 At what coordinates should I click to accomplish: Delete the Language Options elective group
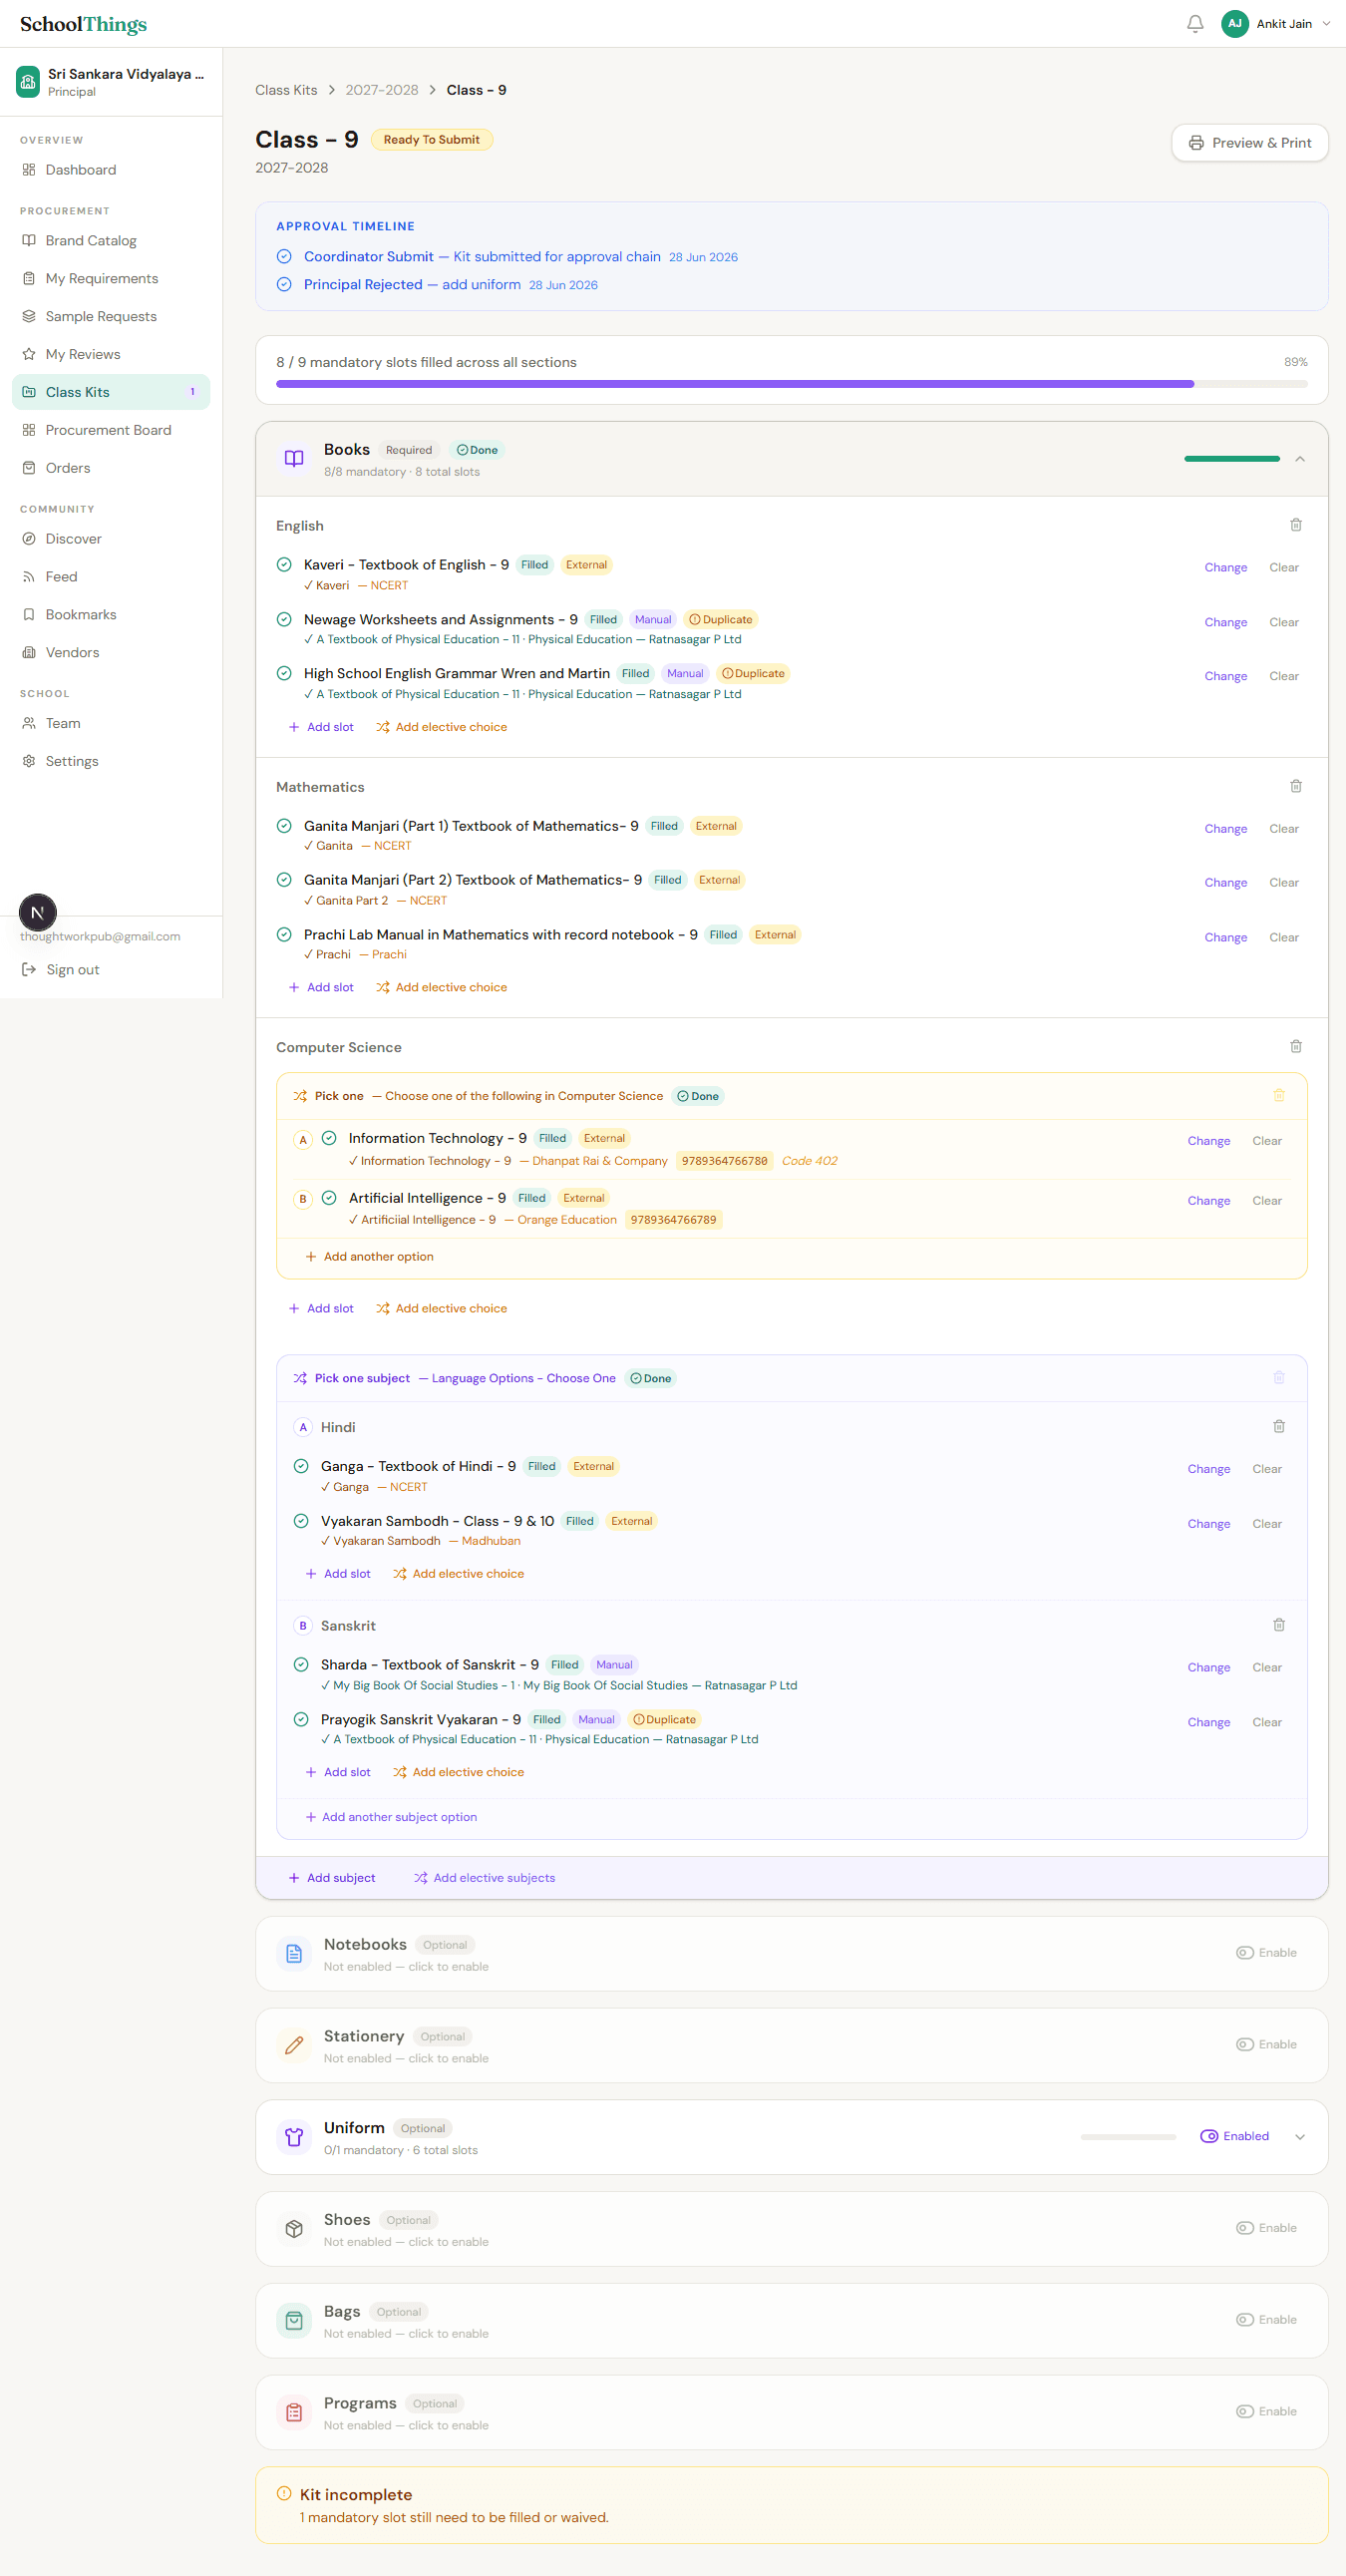coord(1279,1378)
